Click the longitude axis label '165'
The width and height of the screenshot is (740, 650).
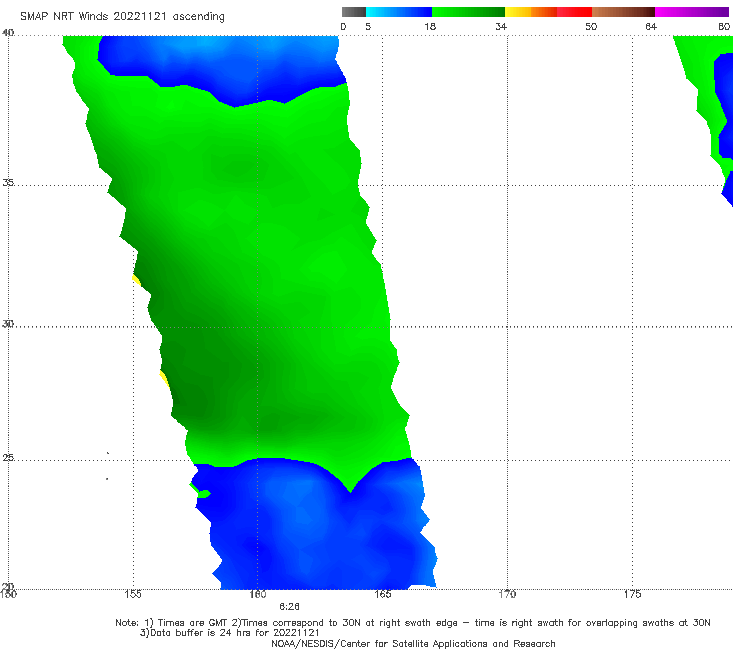tap(383, 594)
